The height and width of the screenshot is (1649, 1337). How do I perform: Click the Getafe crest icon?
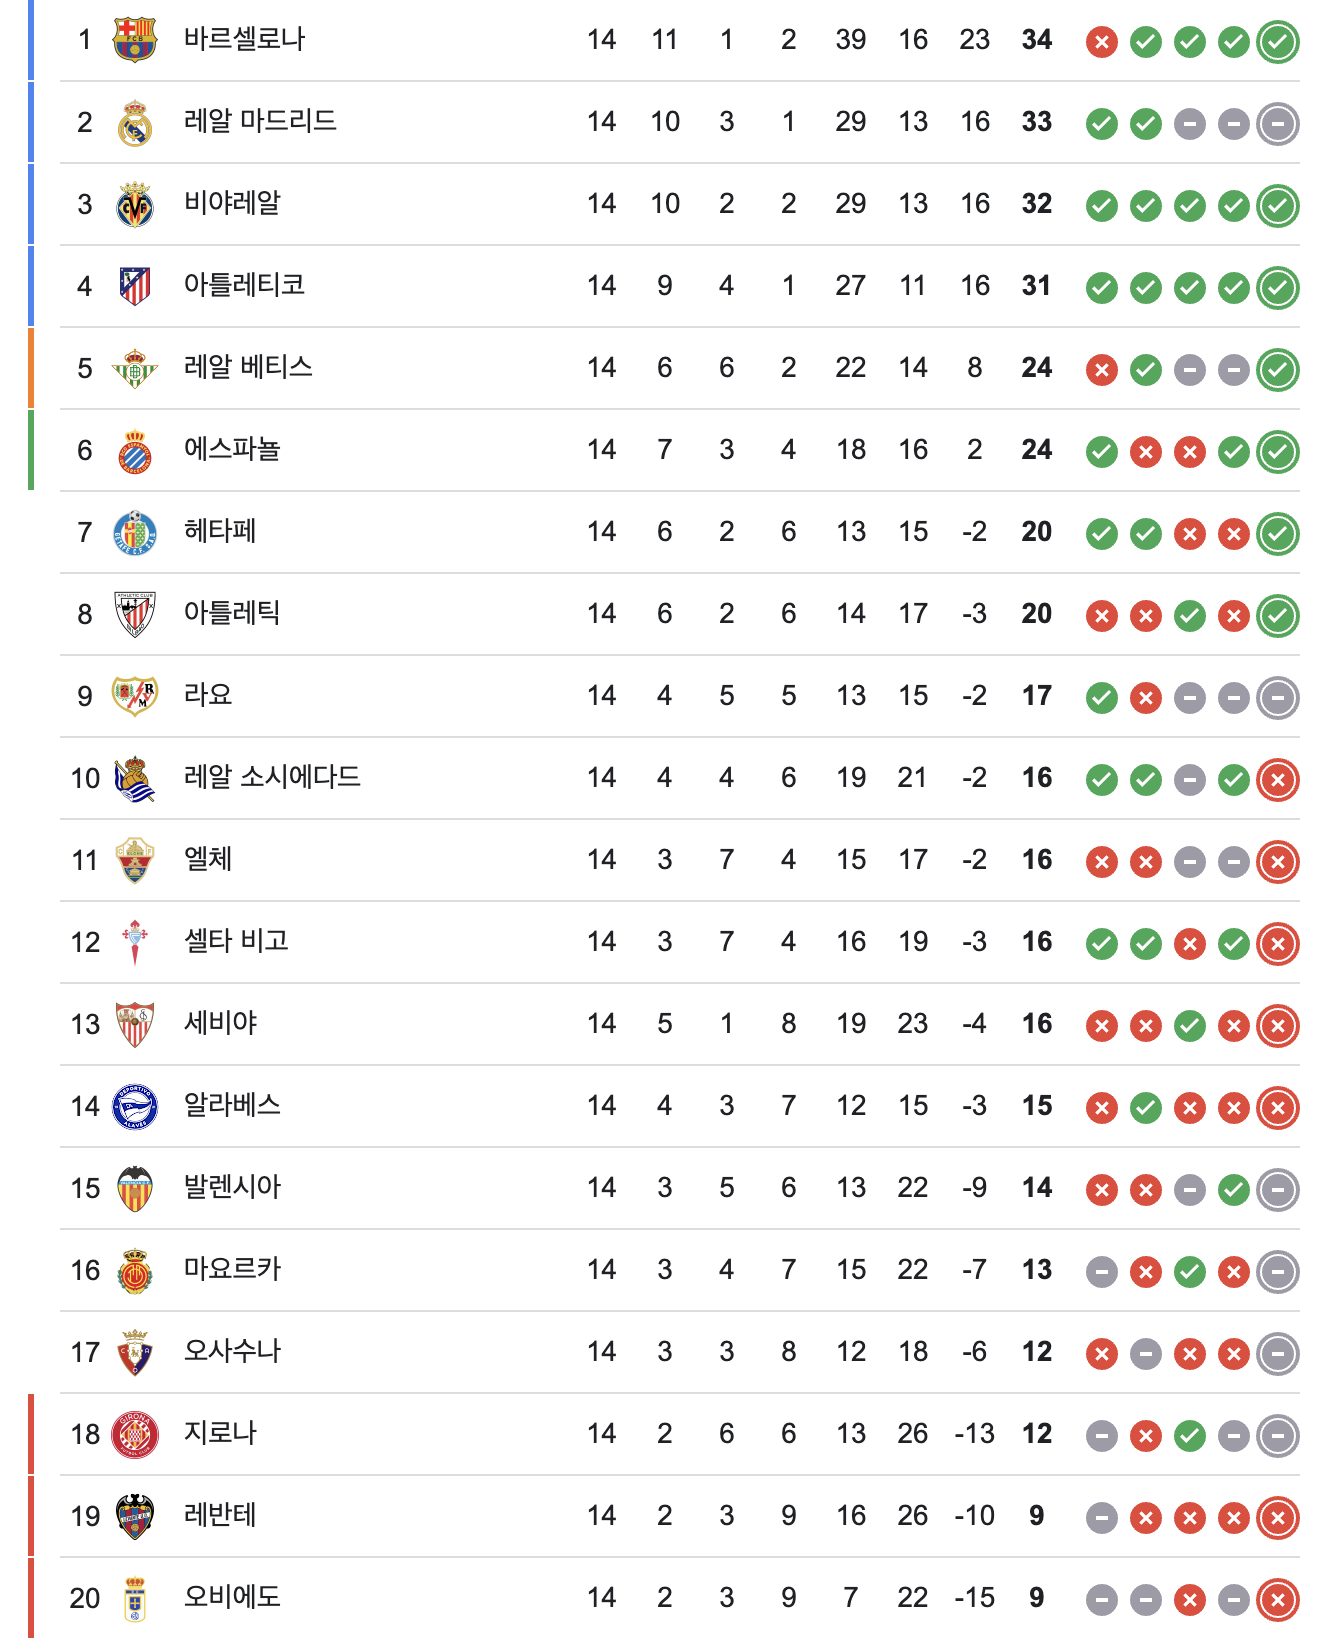135,533
